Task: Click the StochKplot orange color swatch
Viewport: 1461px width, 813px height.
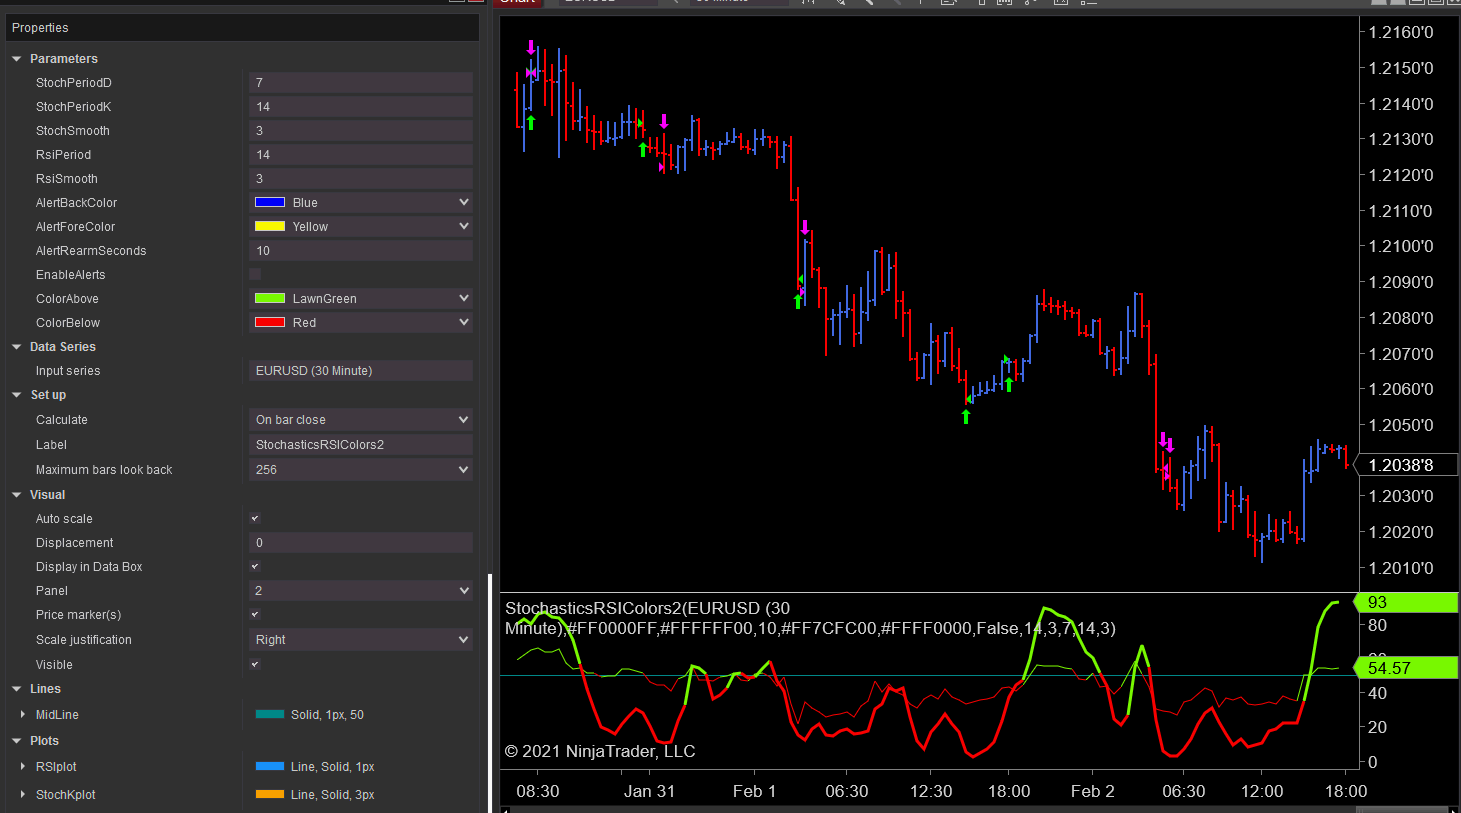Action: (270, 794)
